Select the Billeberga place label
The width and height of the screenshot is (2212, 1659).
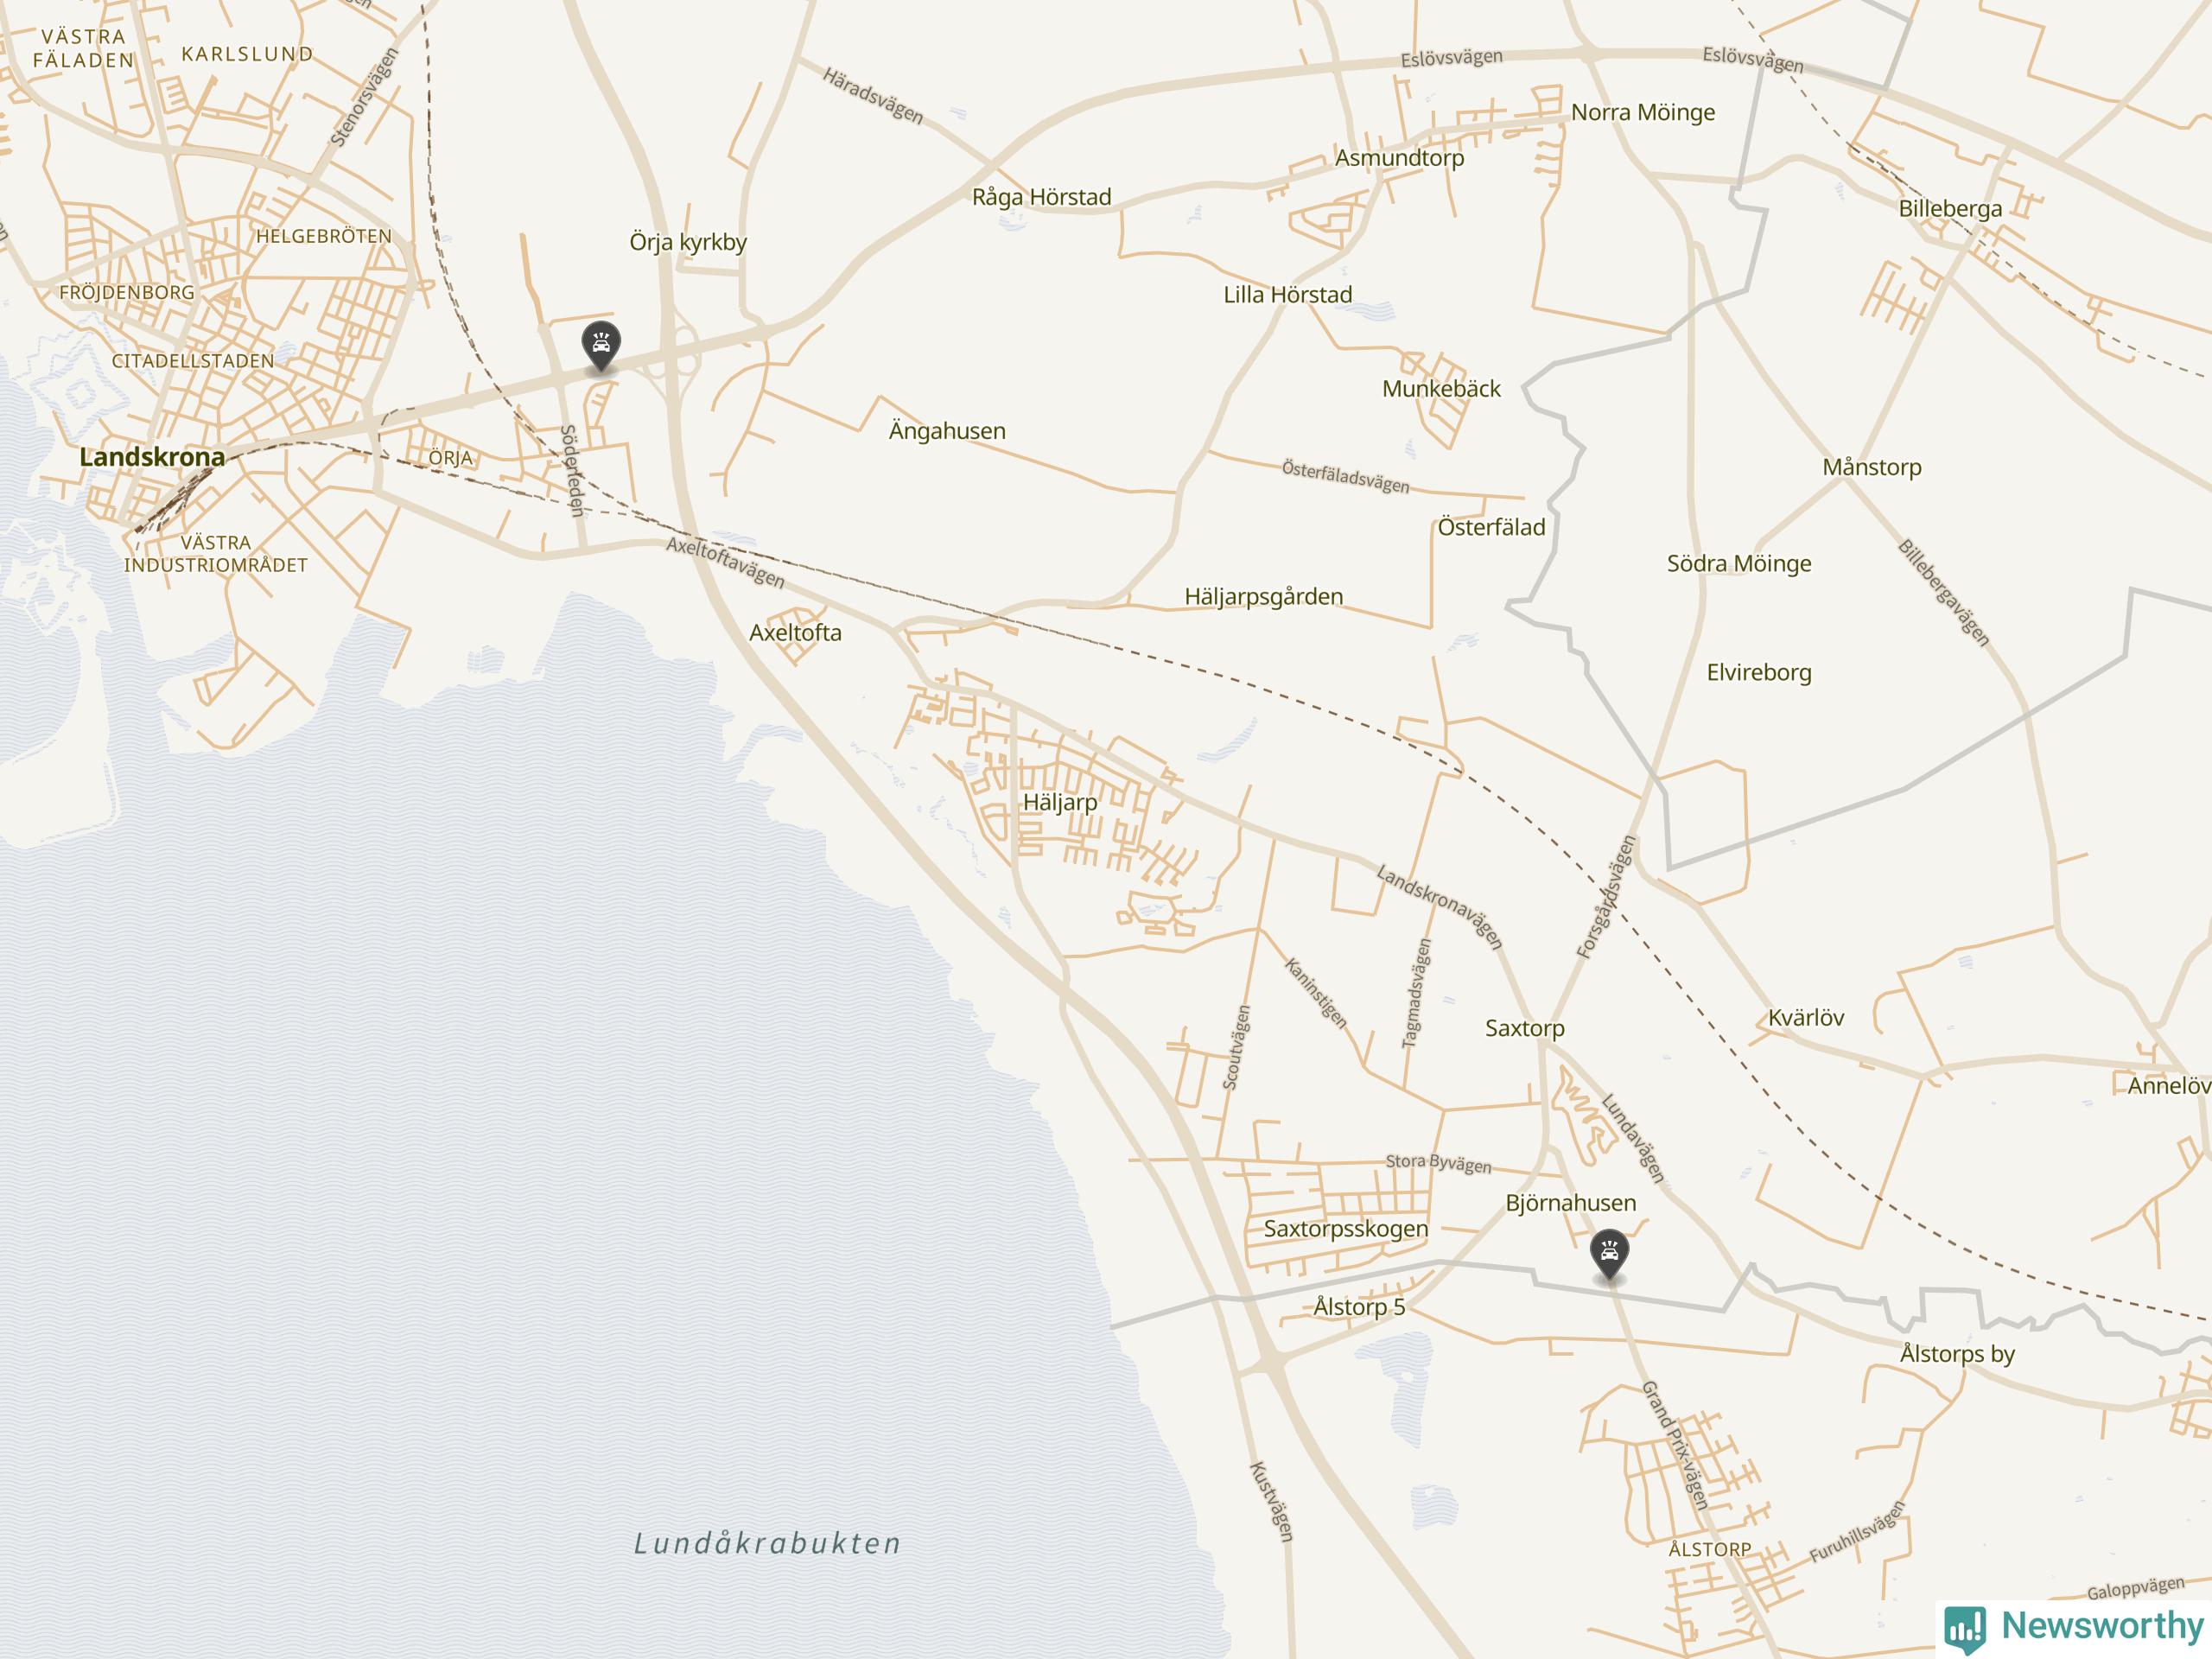coord(1950,209)
